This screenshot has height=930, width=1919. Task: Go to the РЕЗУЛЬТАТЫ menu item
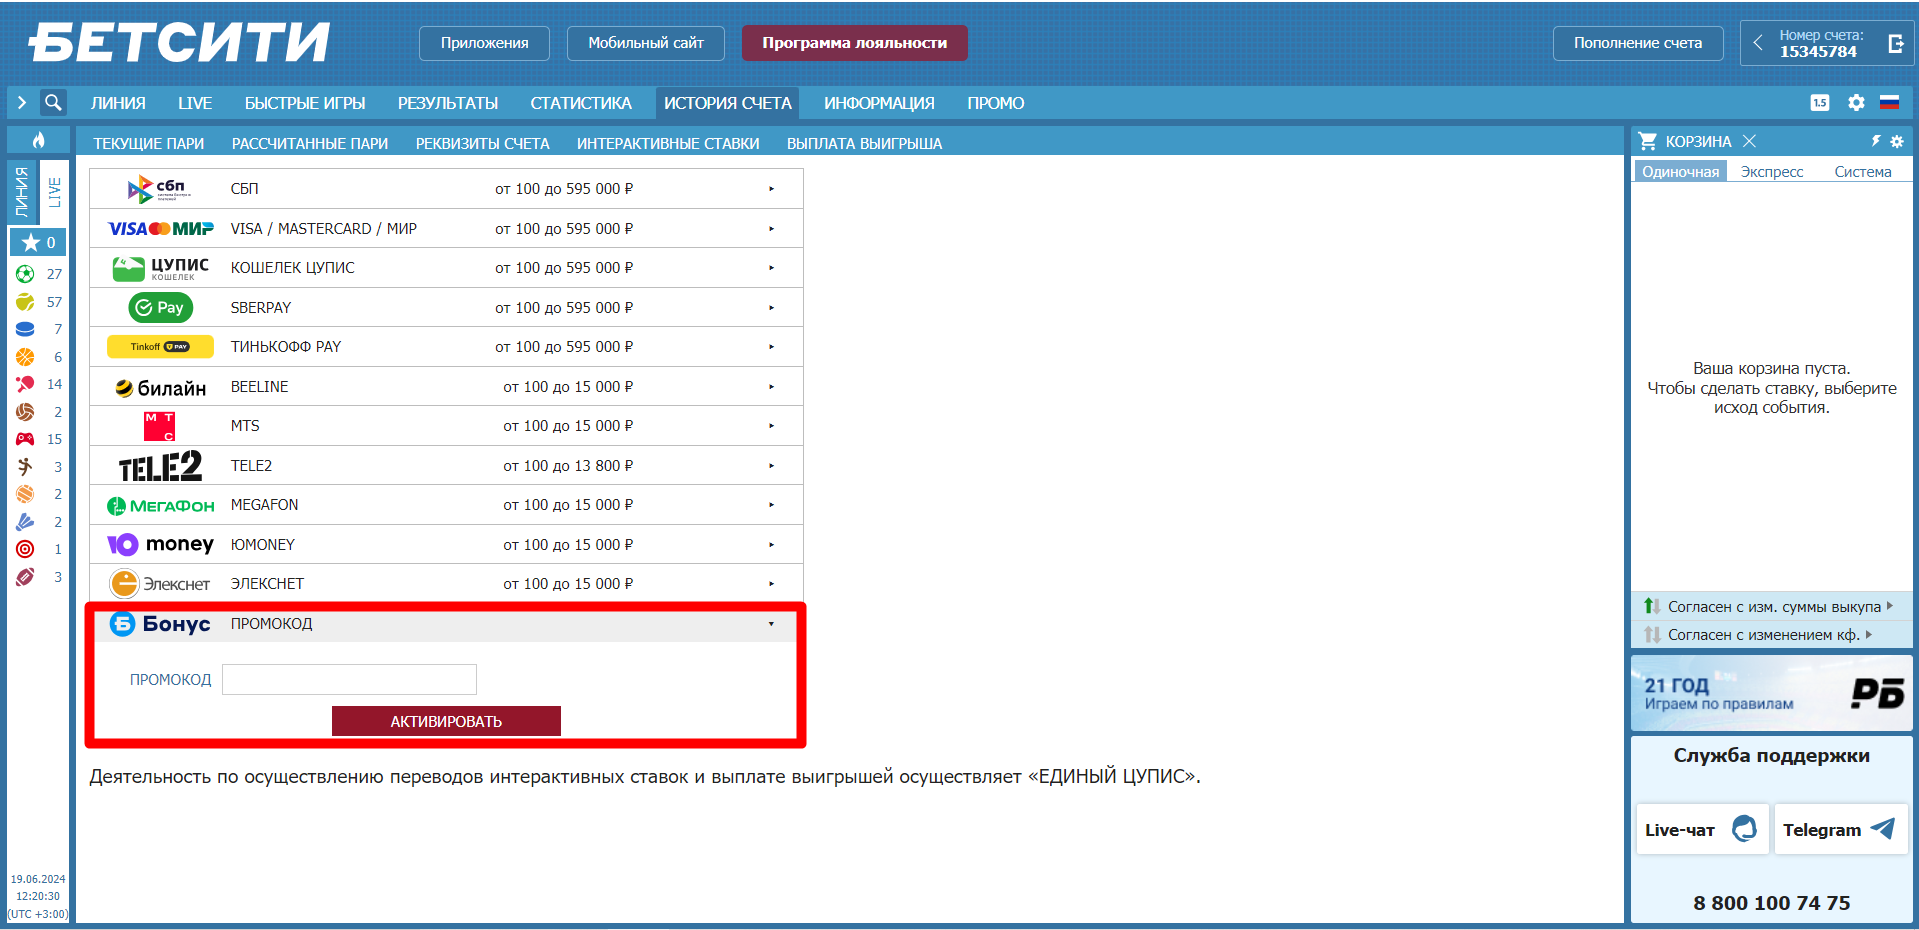447,103
